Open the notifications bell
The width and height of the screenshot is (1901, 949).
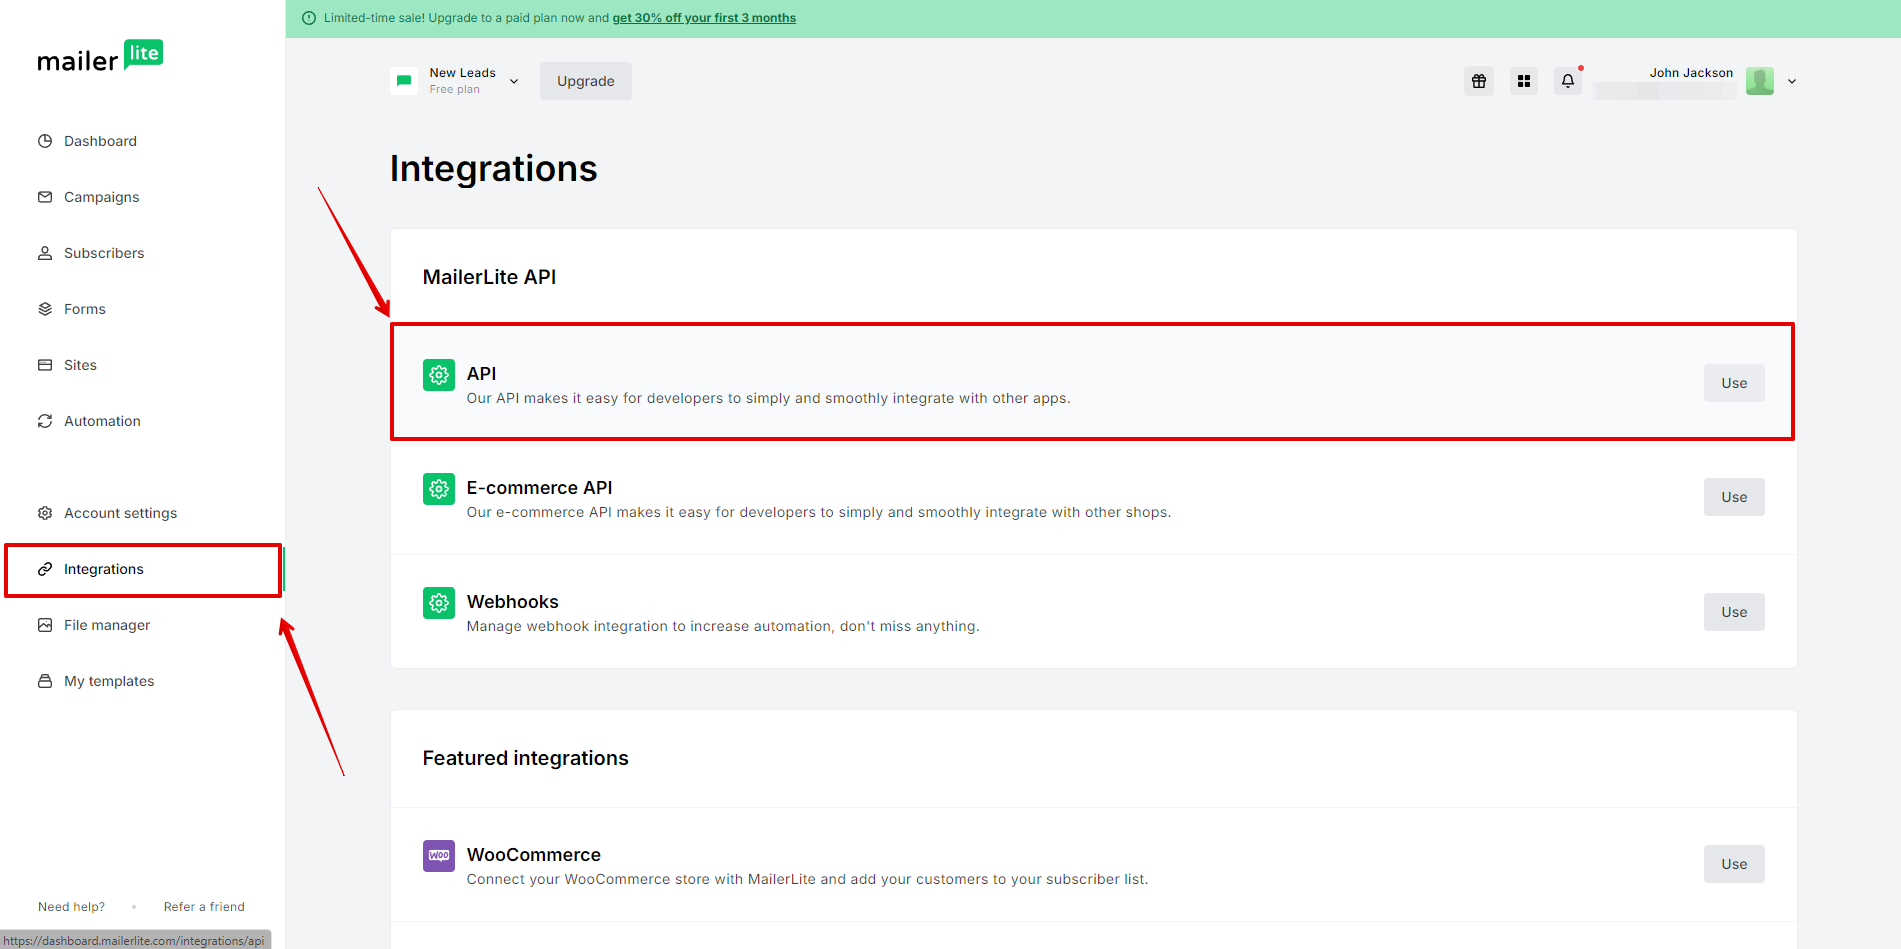1568,81
